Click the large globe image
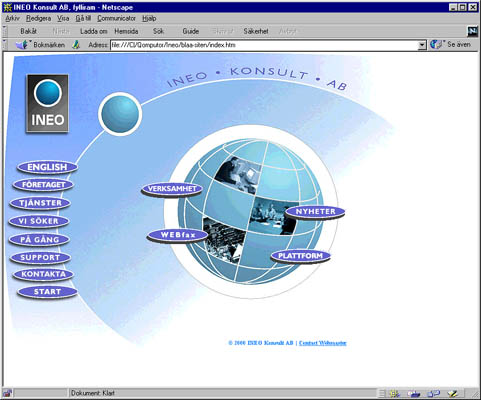The width and height of the screenshot is (481, 400). point(251,212)
